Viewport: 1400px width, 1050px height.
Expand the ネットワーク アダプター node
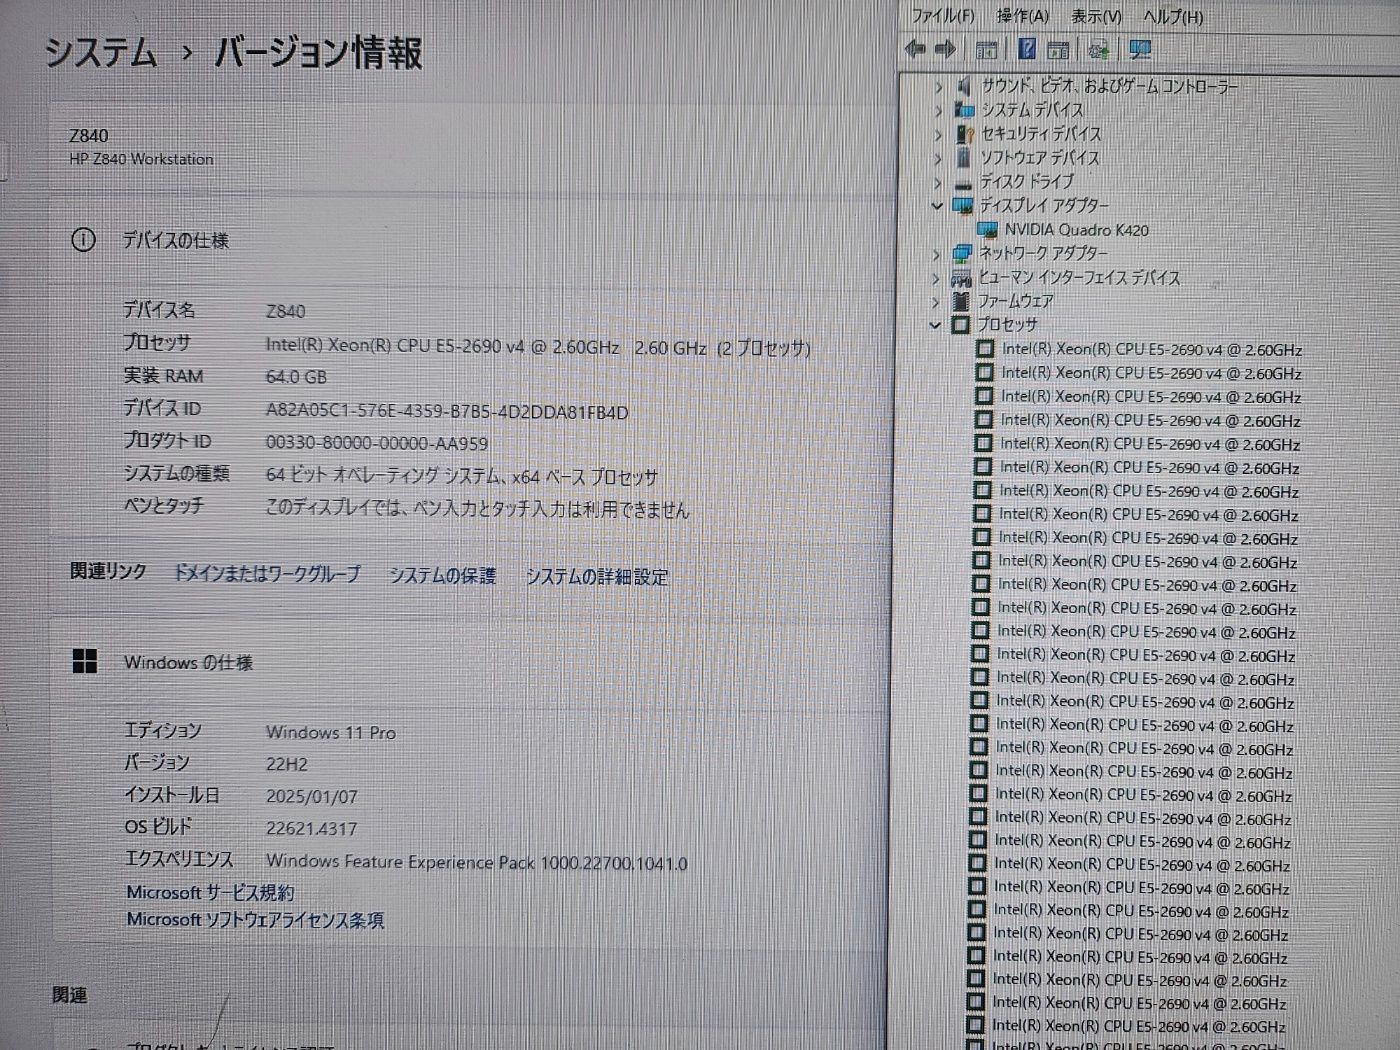coord(936,255)
